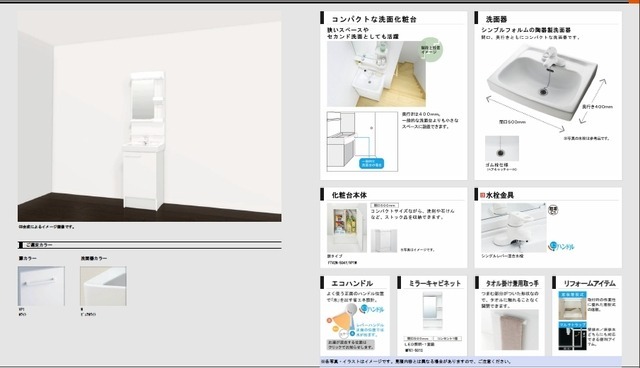Viewport: 640px width, 368px height.
Task: Click the 奥行き400mm depth label
Action: [x=597, y=107]
